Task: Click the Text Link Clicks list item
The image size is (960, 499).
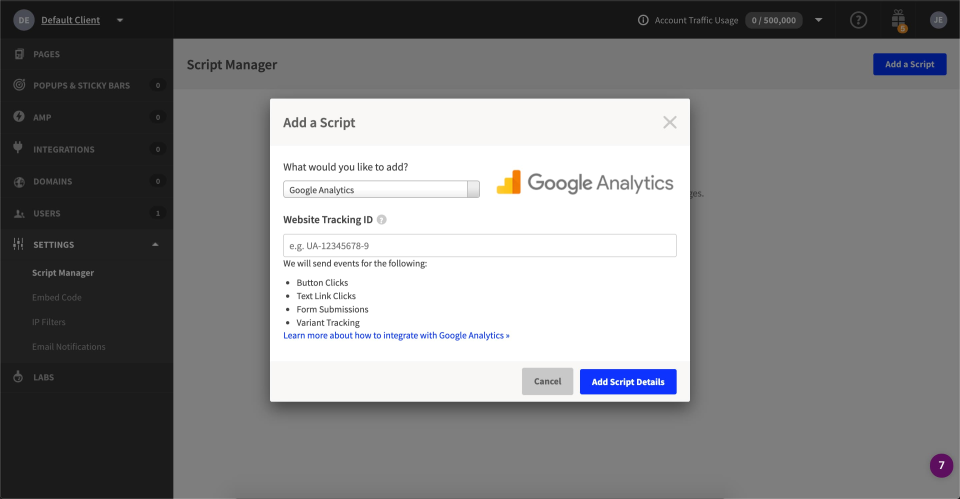Action: (326, 296)
